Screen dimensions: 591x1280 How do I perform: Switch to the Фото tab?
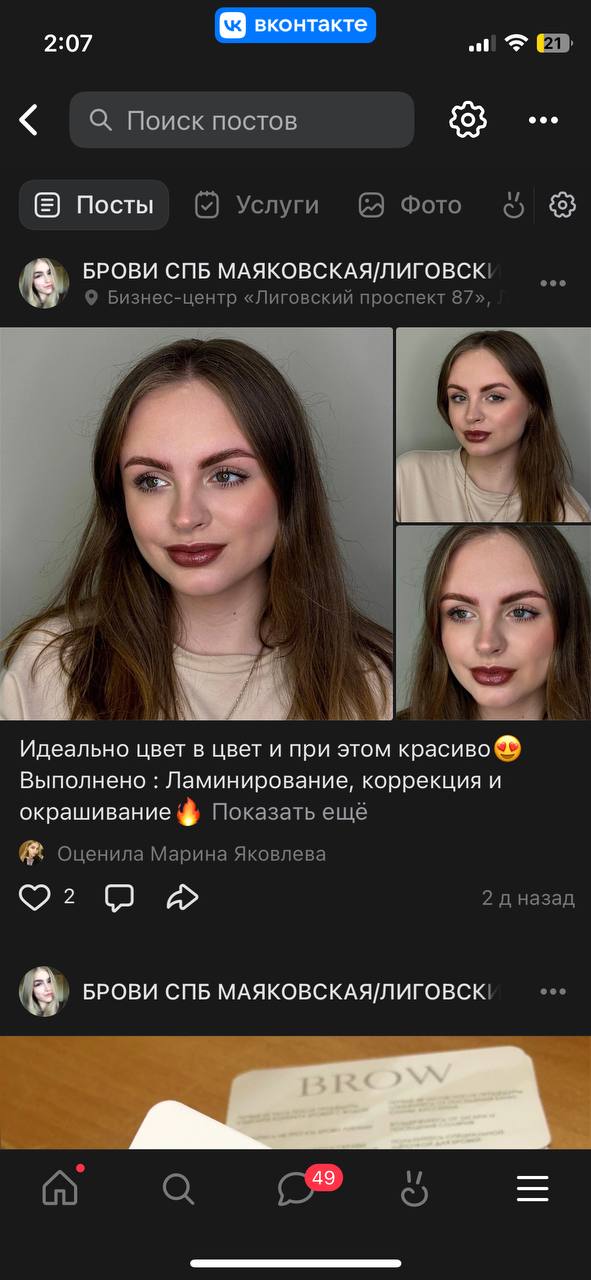pyautogui.click(x=410, y=205)
